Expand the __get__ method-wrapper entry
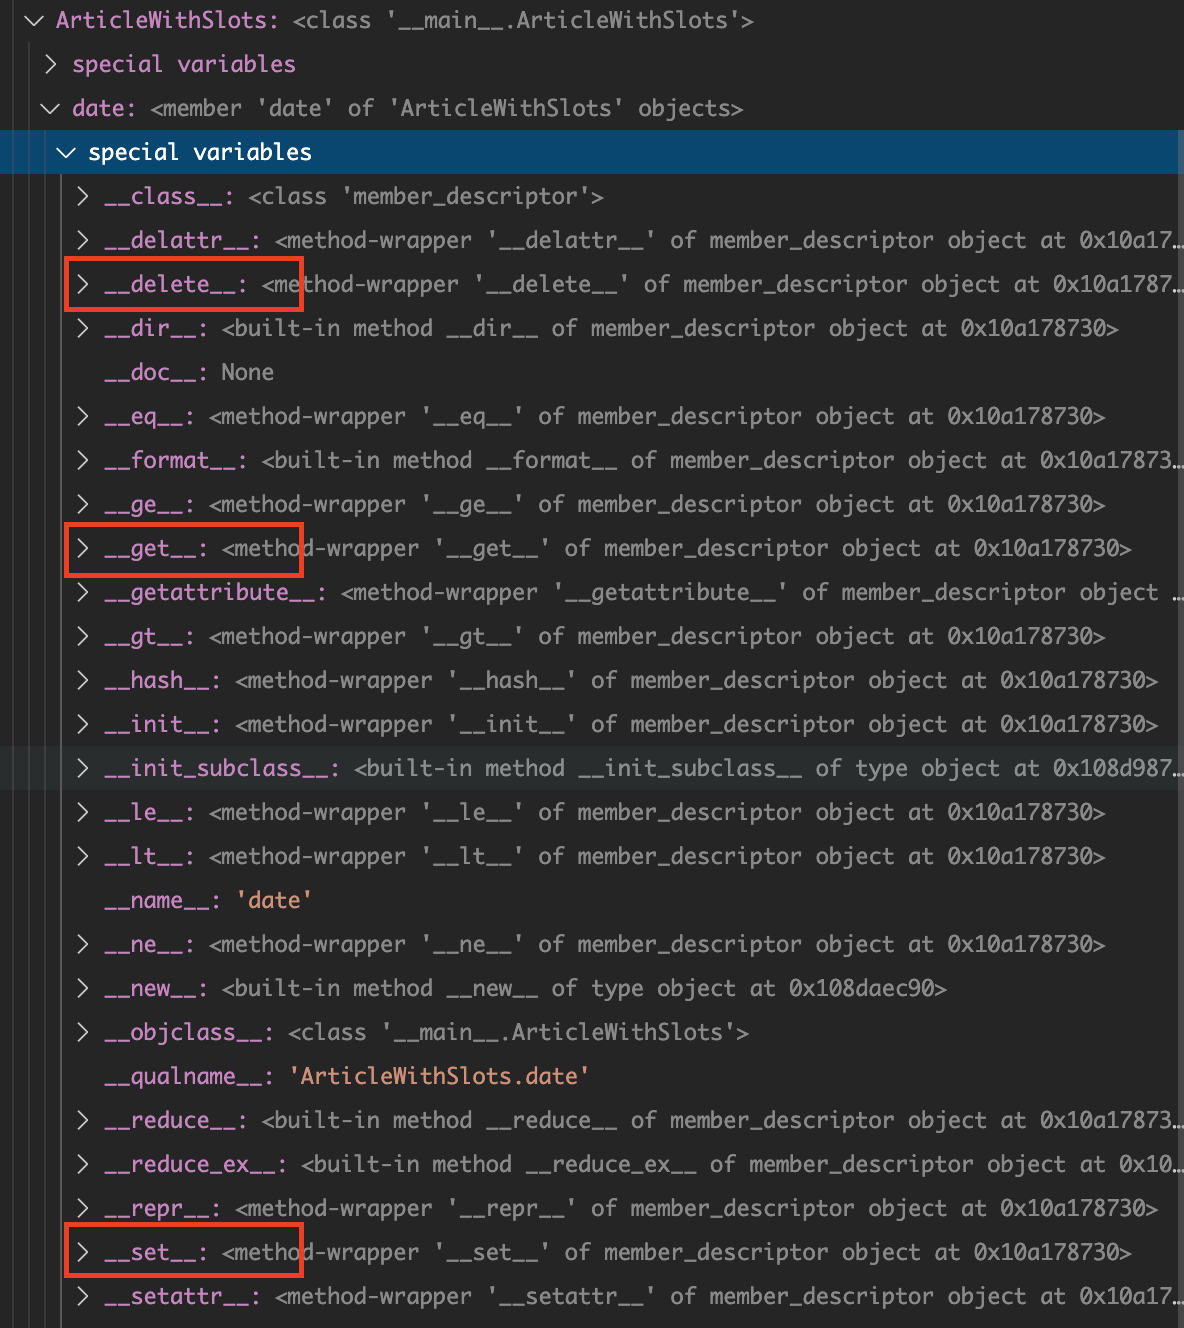The height and width of the screenshot is (1328, 1184). click(x=83, y=548)
